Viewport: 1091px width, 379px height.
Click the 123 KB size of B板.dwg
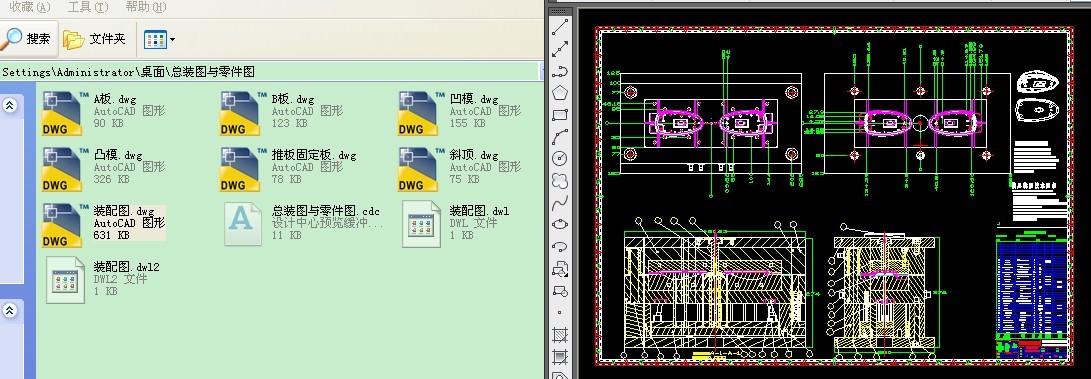289,123
